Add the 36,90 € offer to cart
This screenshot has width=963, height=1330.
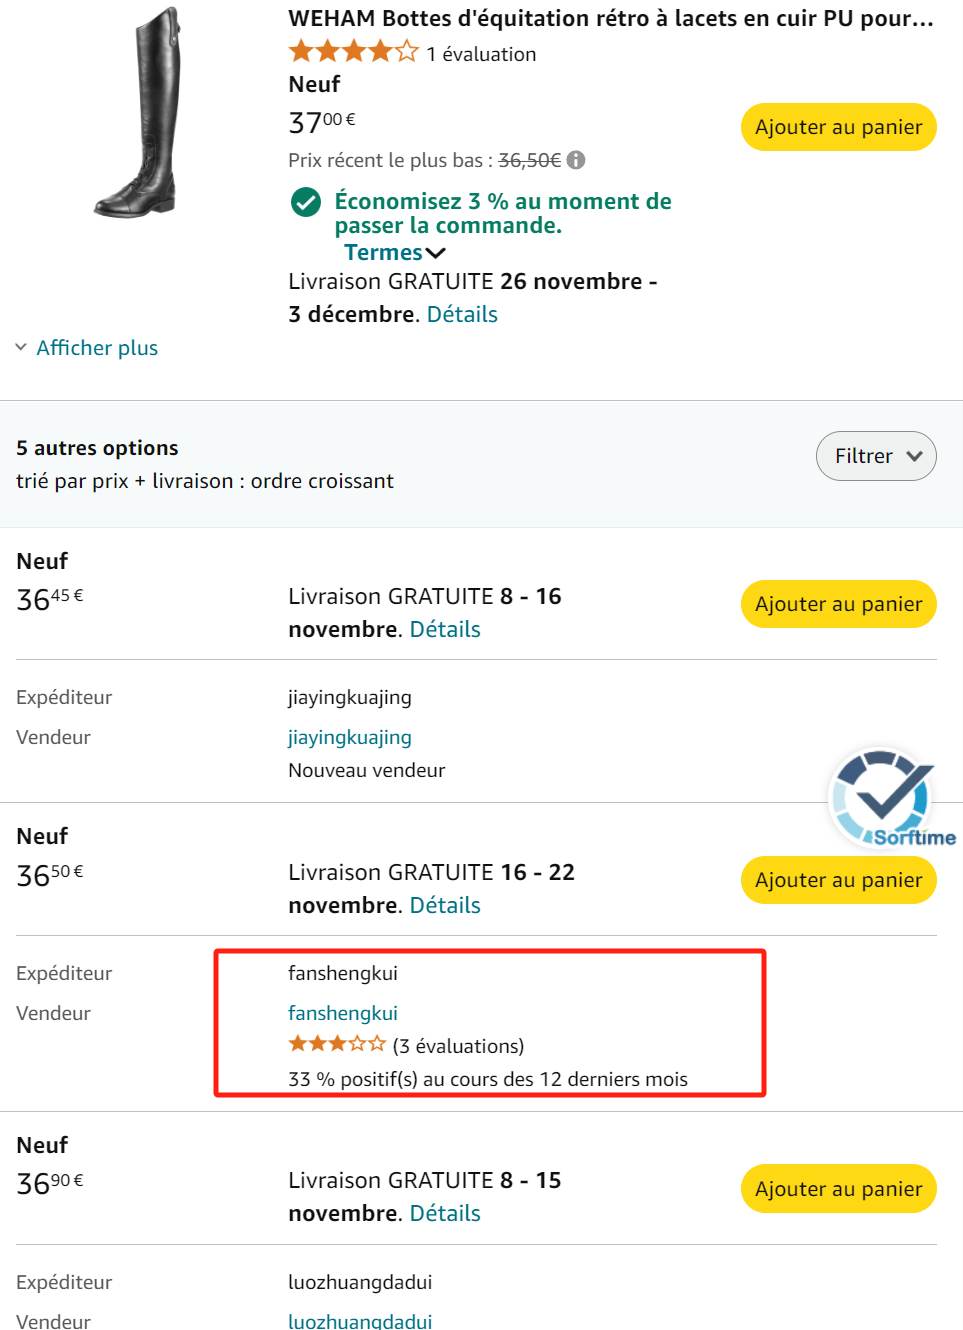(838, 1189)
